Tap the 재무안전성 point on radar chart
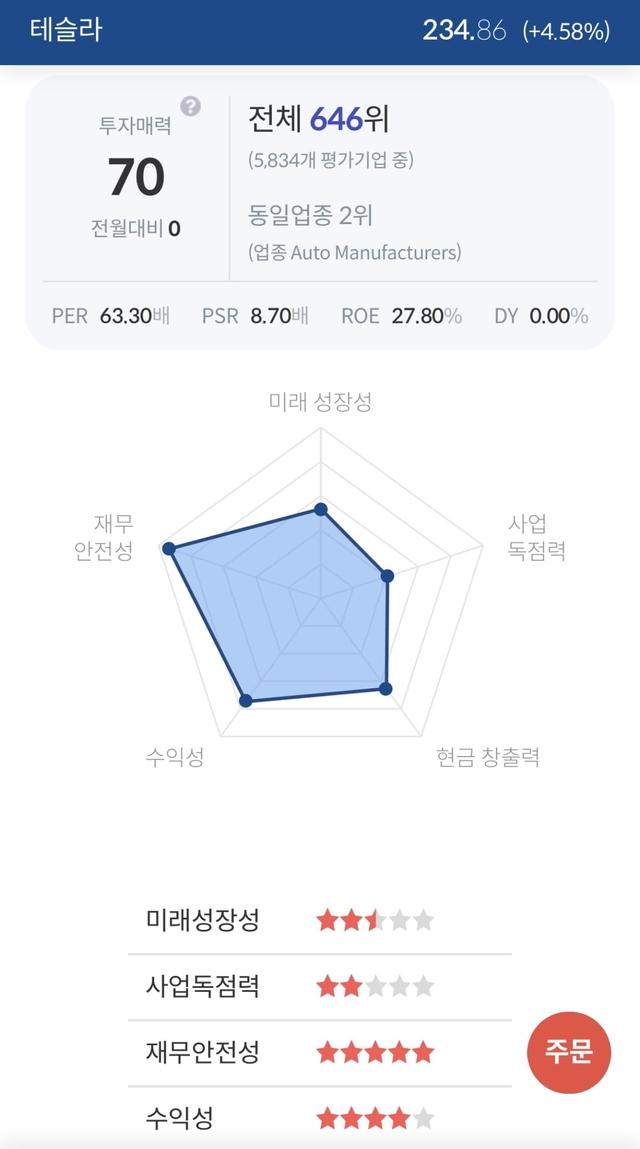This screenshot has width=640, height=1149. [169, 549]
